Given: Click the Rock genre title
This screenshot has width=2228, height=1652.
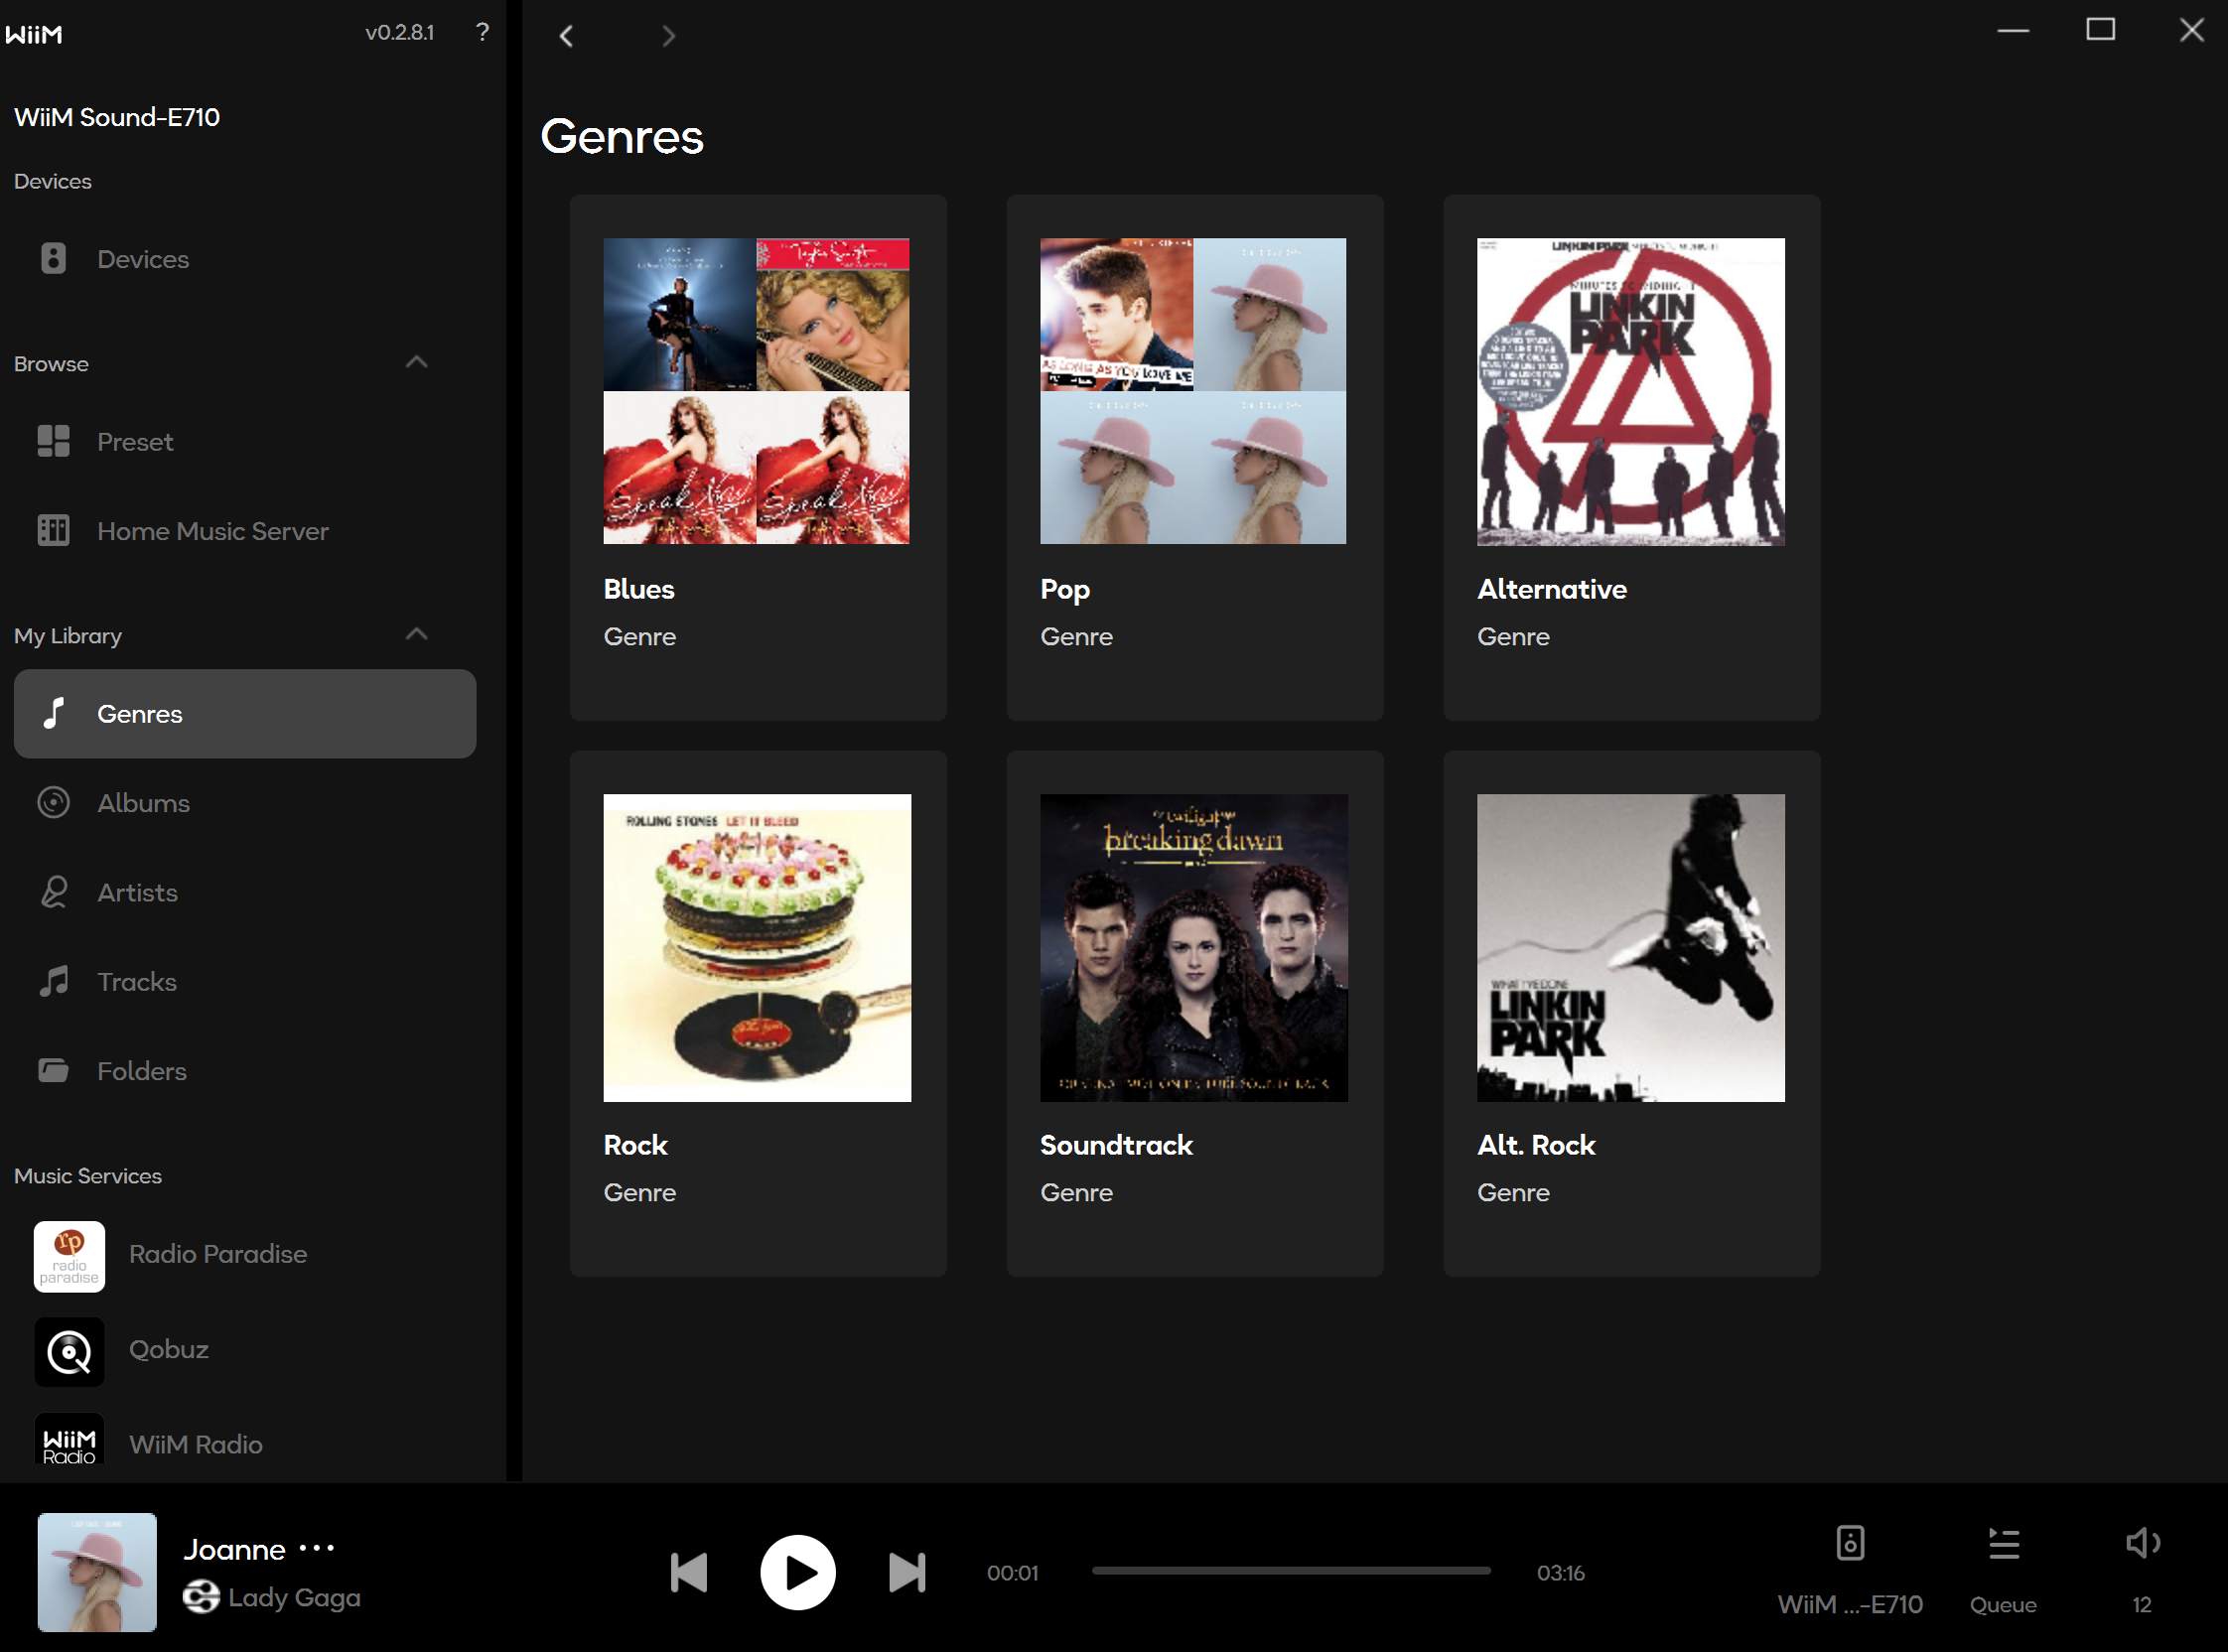Looking at the screenshot, I should click(x=635, y=1145).
